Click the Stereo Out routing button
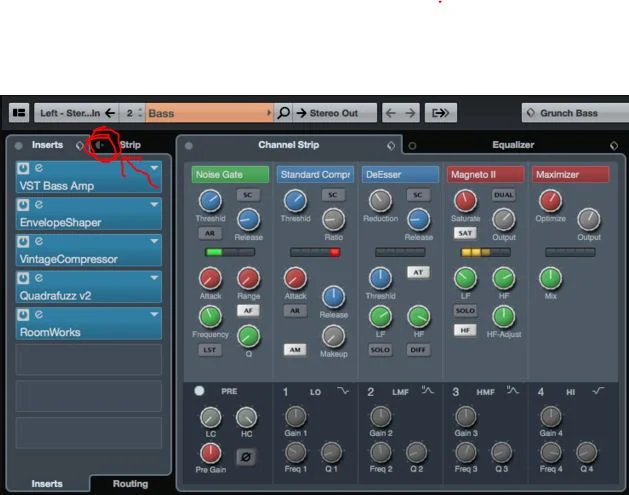The image size is (629, 495). pos(335,113)
